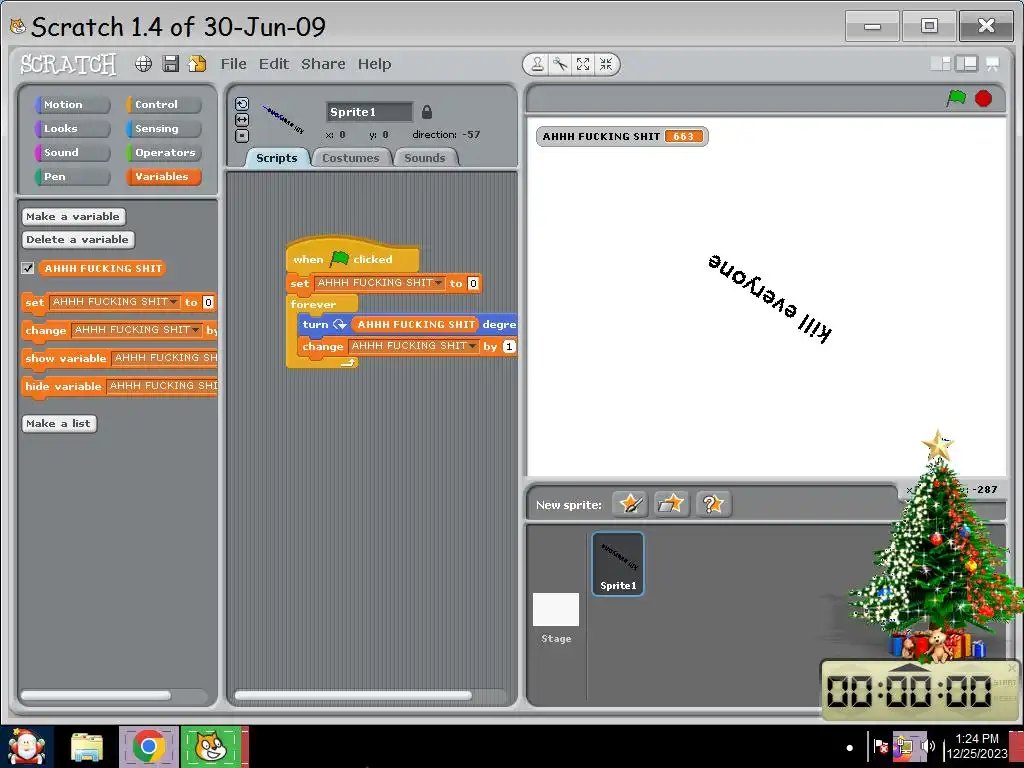The width and height of the screenshot is (1024, 768).
Task: Select Variables blocks category
Action: pos(163,176)
